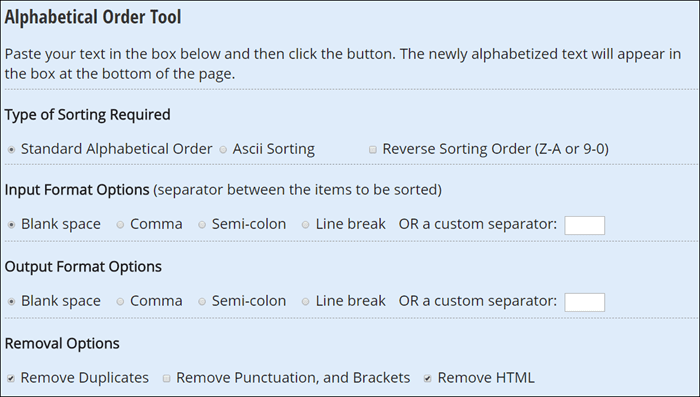Choose the Ascii Sorting option
The image size is (700, 397).
(223, 150)
